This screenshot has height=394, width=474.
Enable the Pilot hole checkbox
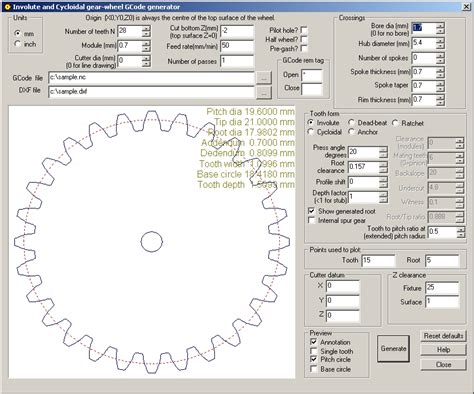[304, 30]
